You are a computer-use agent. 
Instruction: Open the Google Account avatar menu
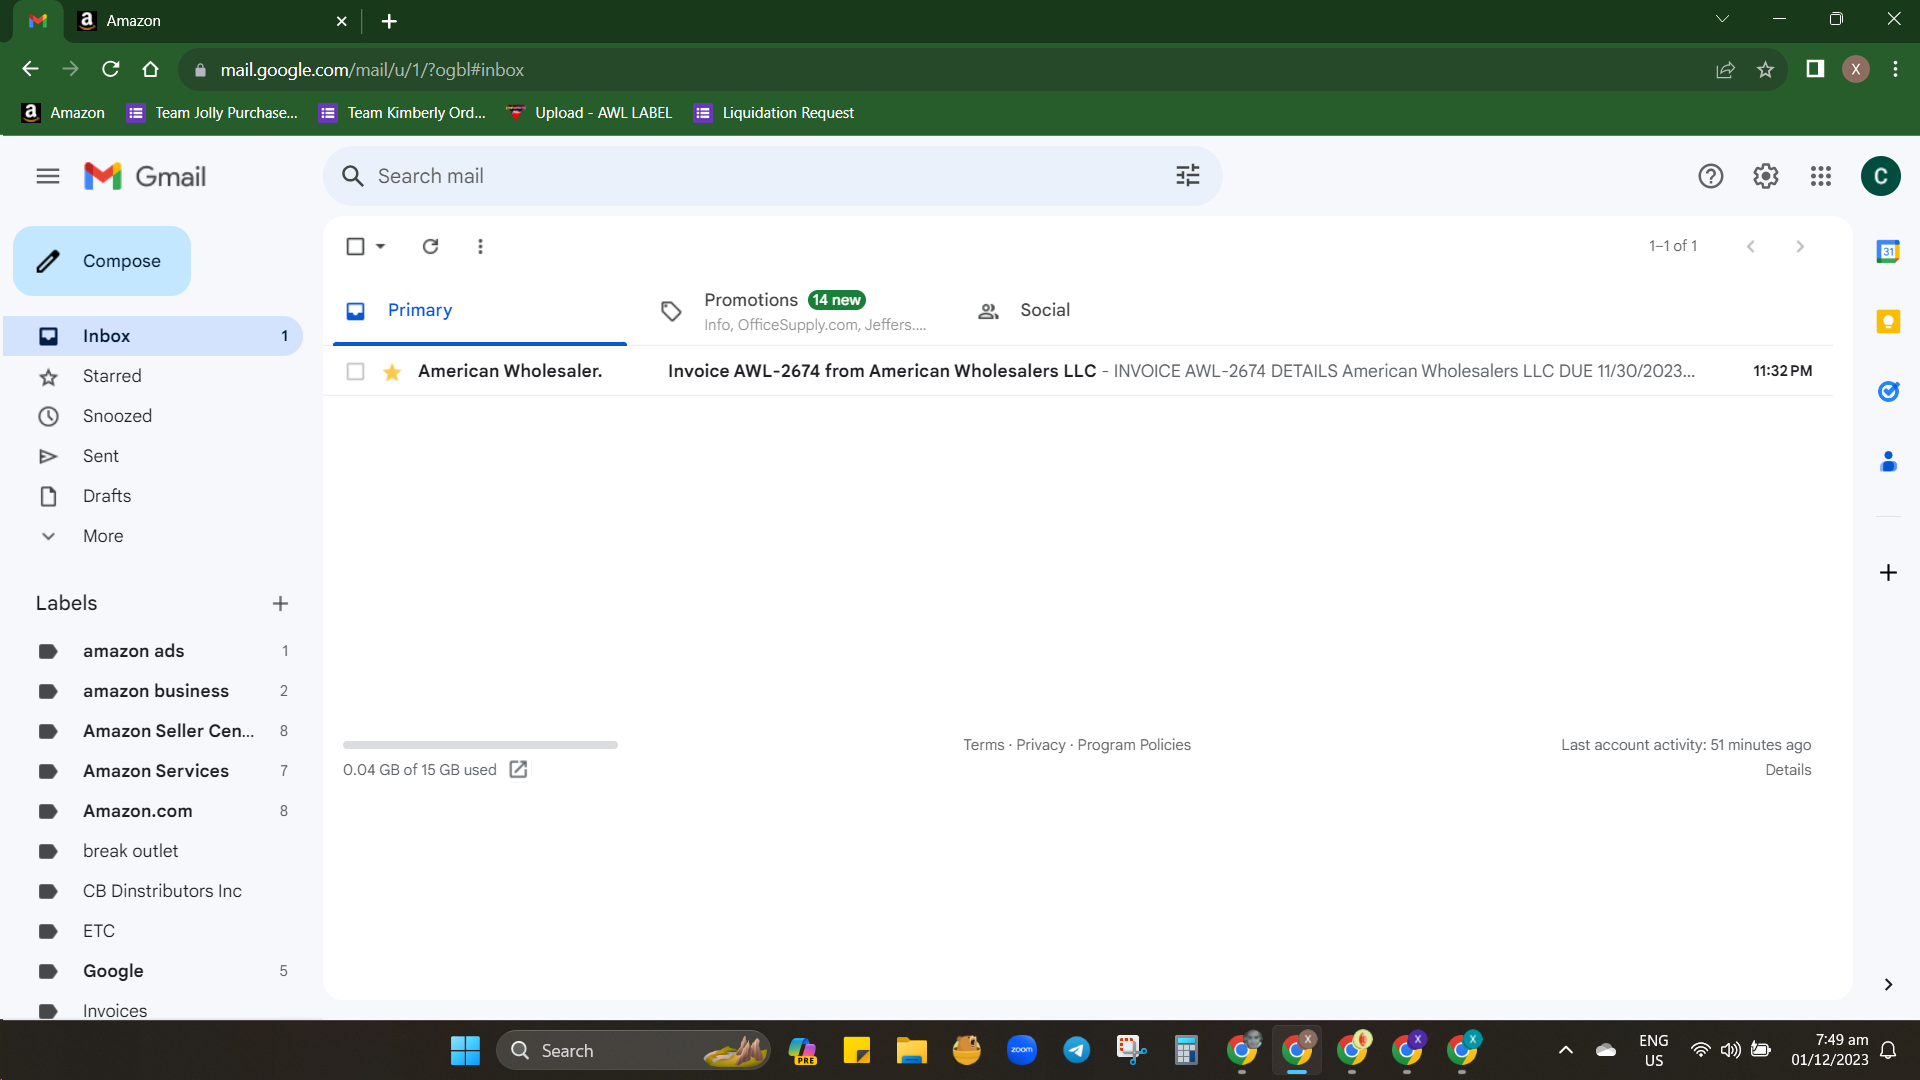[x=1880, y=176]
